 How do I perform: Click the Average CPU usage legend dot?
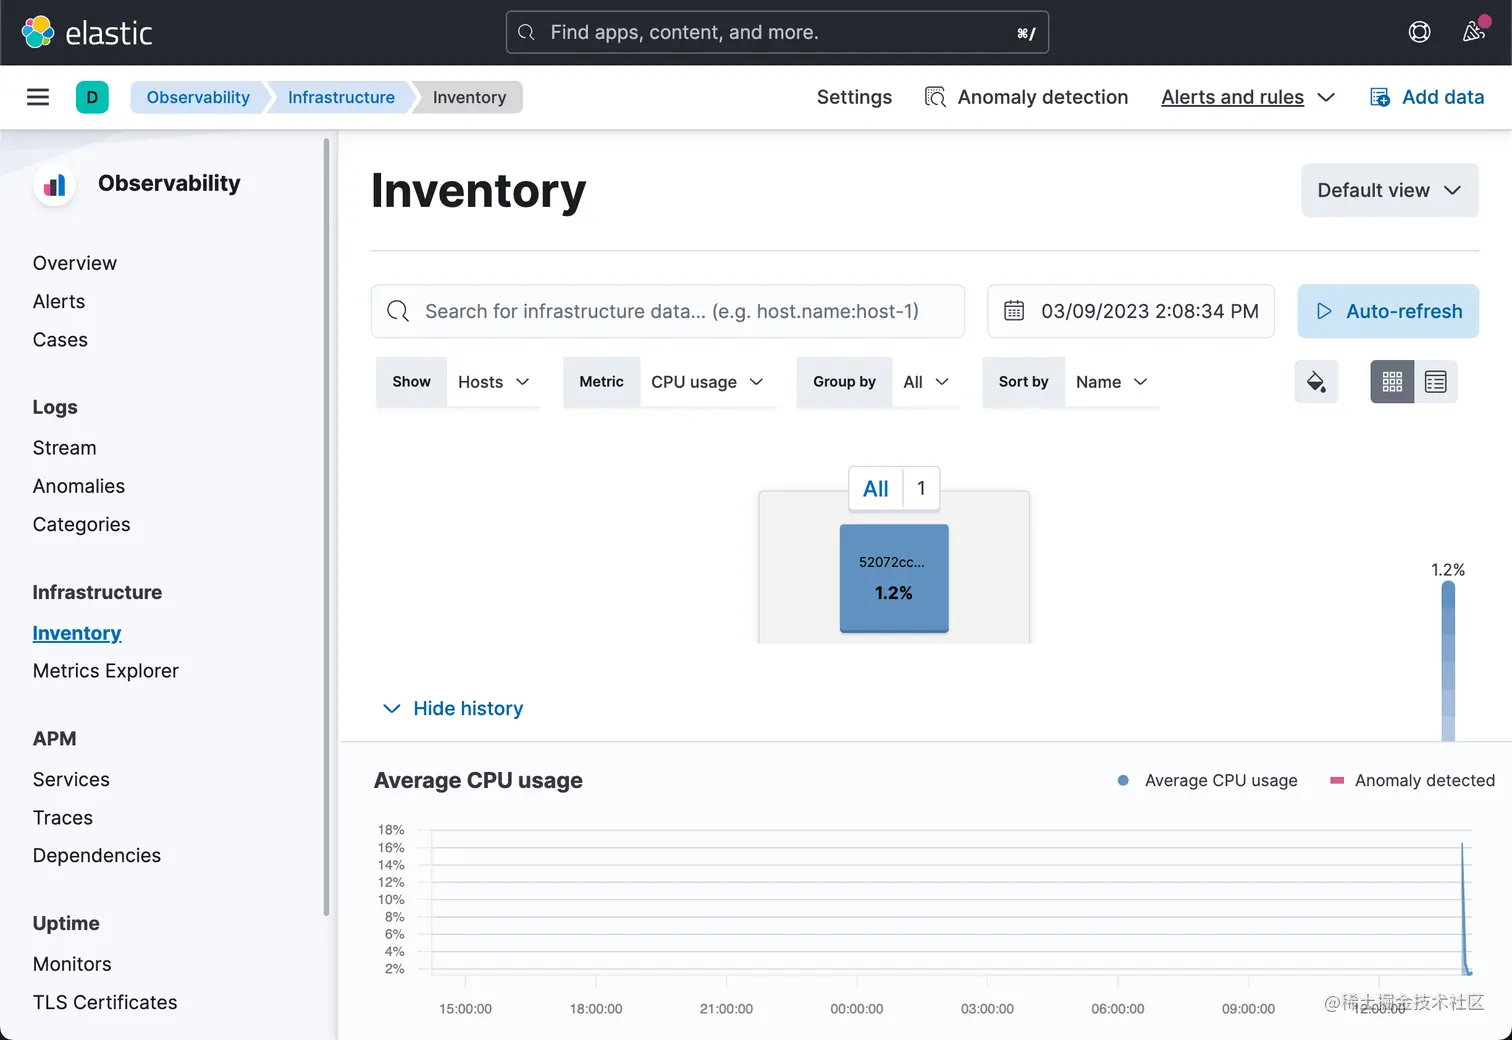coord(1123,780)
